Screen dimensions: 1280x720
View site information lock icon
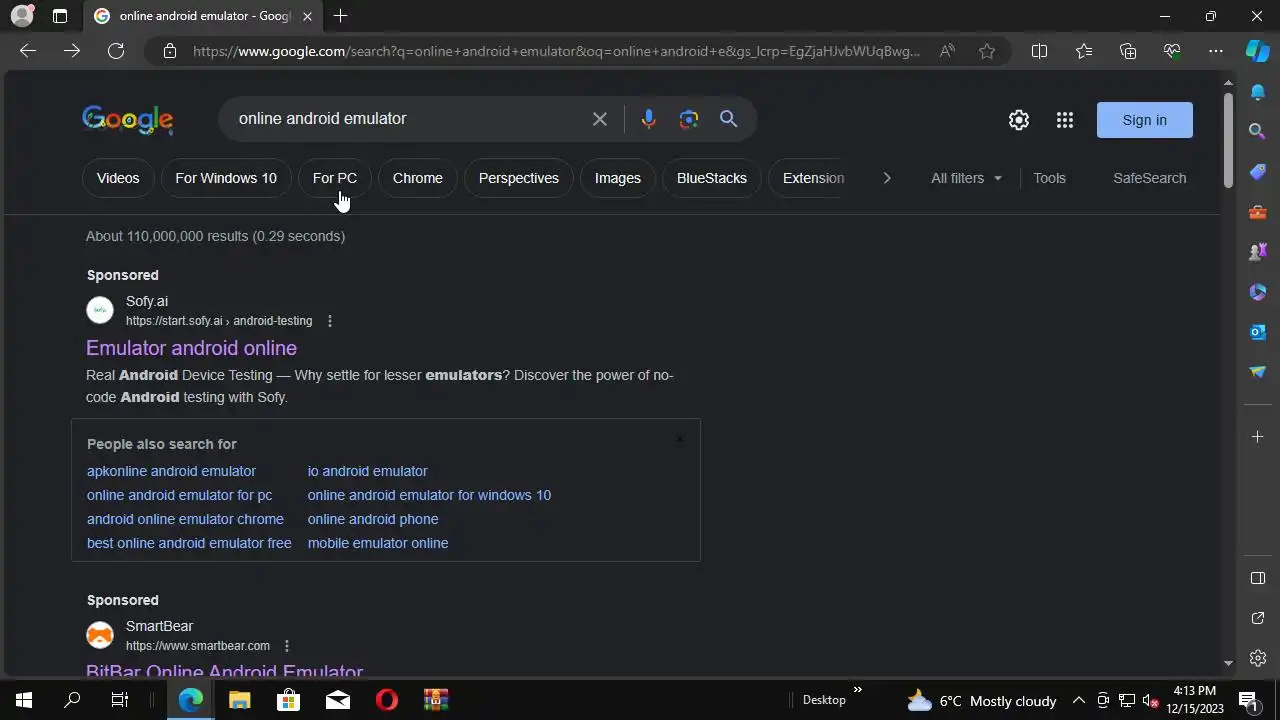pyautogui.click(x=170, y=51)
